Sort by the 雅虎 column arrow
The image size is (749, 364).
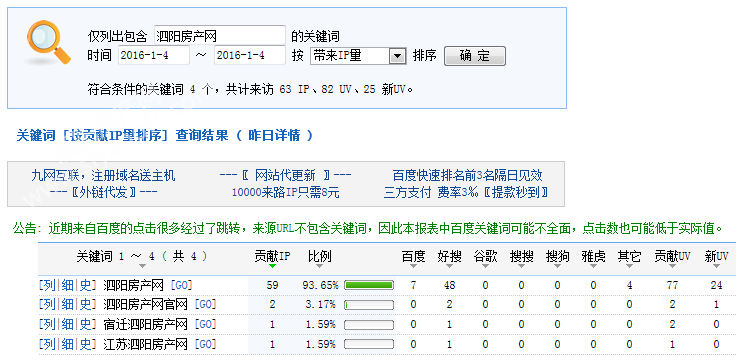tap(593, 266)
